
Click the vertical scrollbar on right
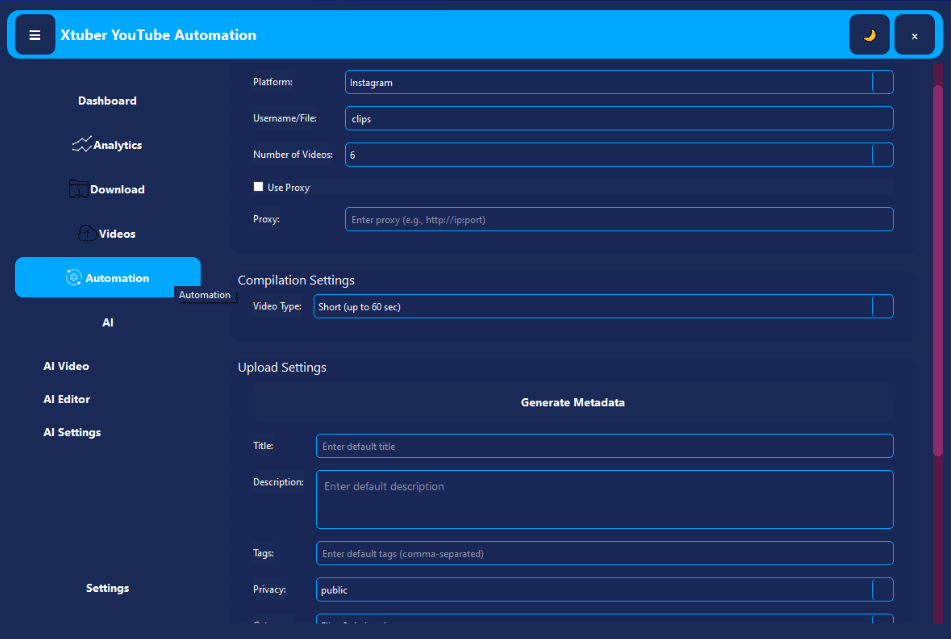(938, 270)
